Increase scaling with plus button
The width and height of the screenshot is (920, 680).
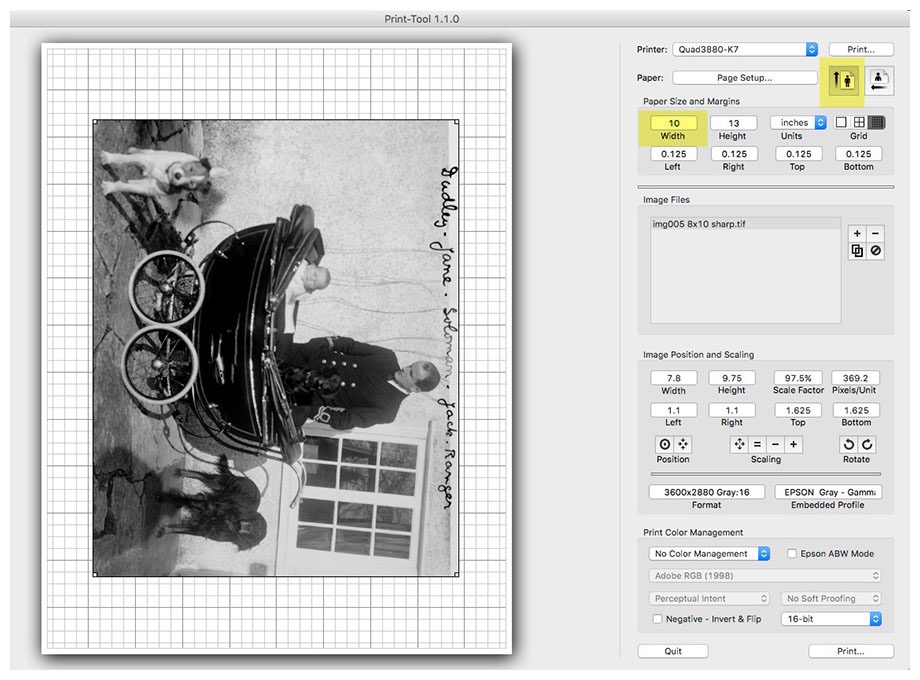tap(794, 444)
